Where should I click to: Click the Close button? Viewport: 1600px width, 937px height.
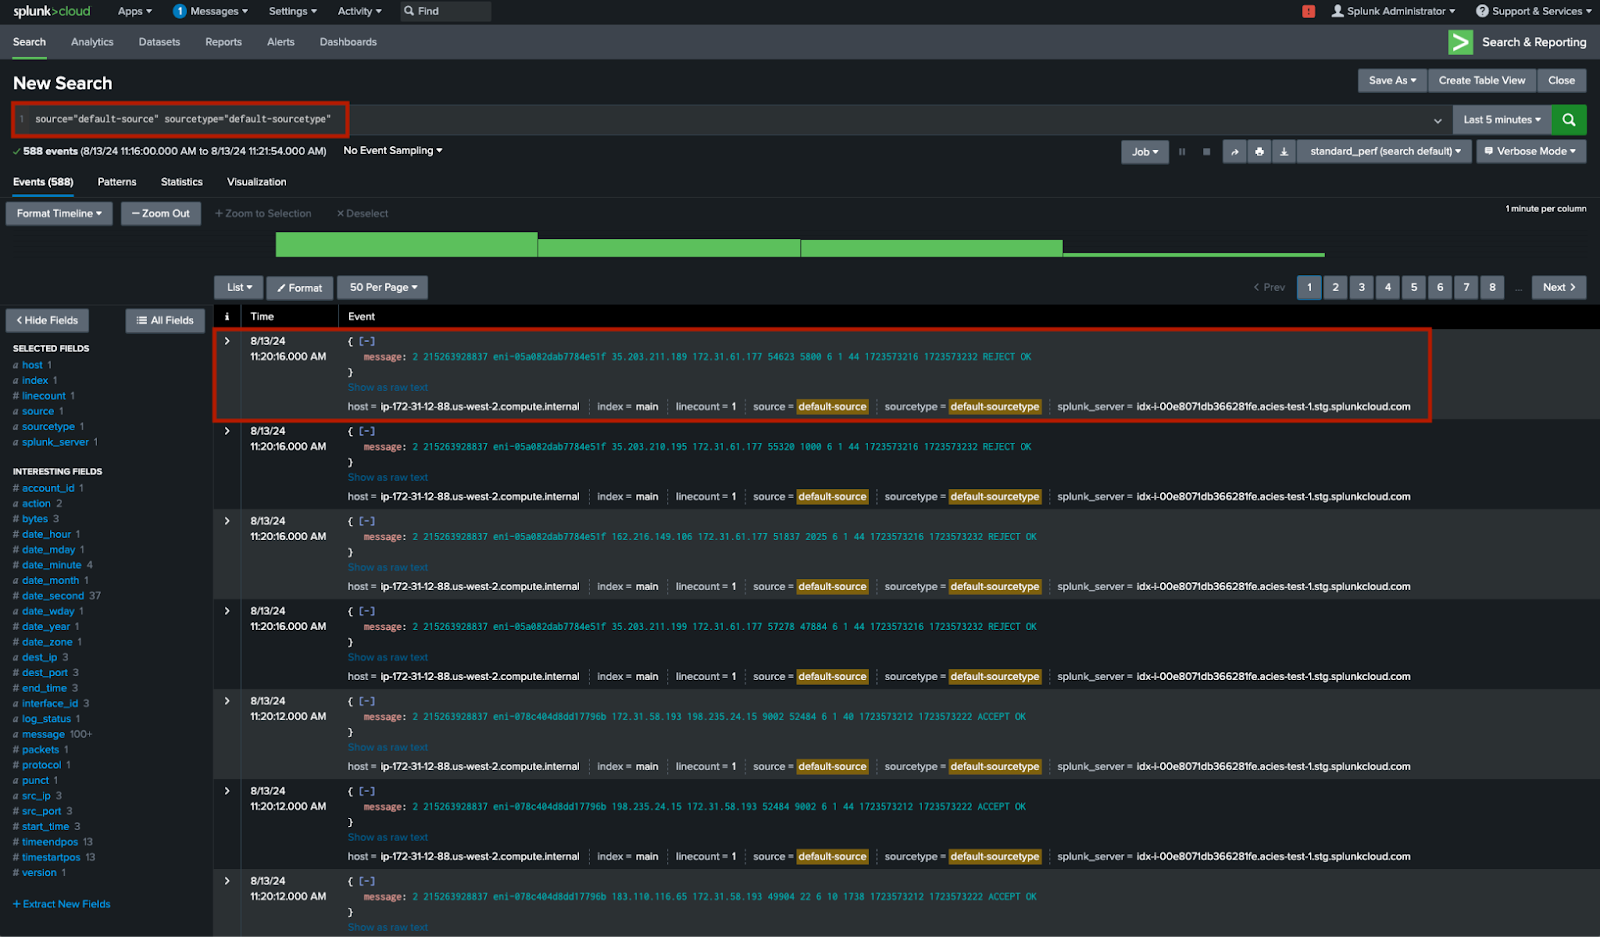[1561, 80]
